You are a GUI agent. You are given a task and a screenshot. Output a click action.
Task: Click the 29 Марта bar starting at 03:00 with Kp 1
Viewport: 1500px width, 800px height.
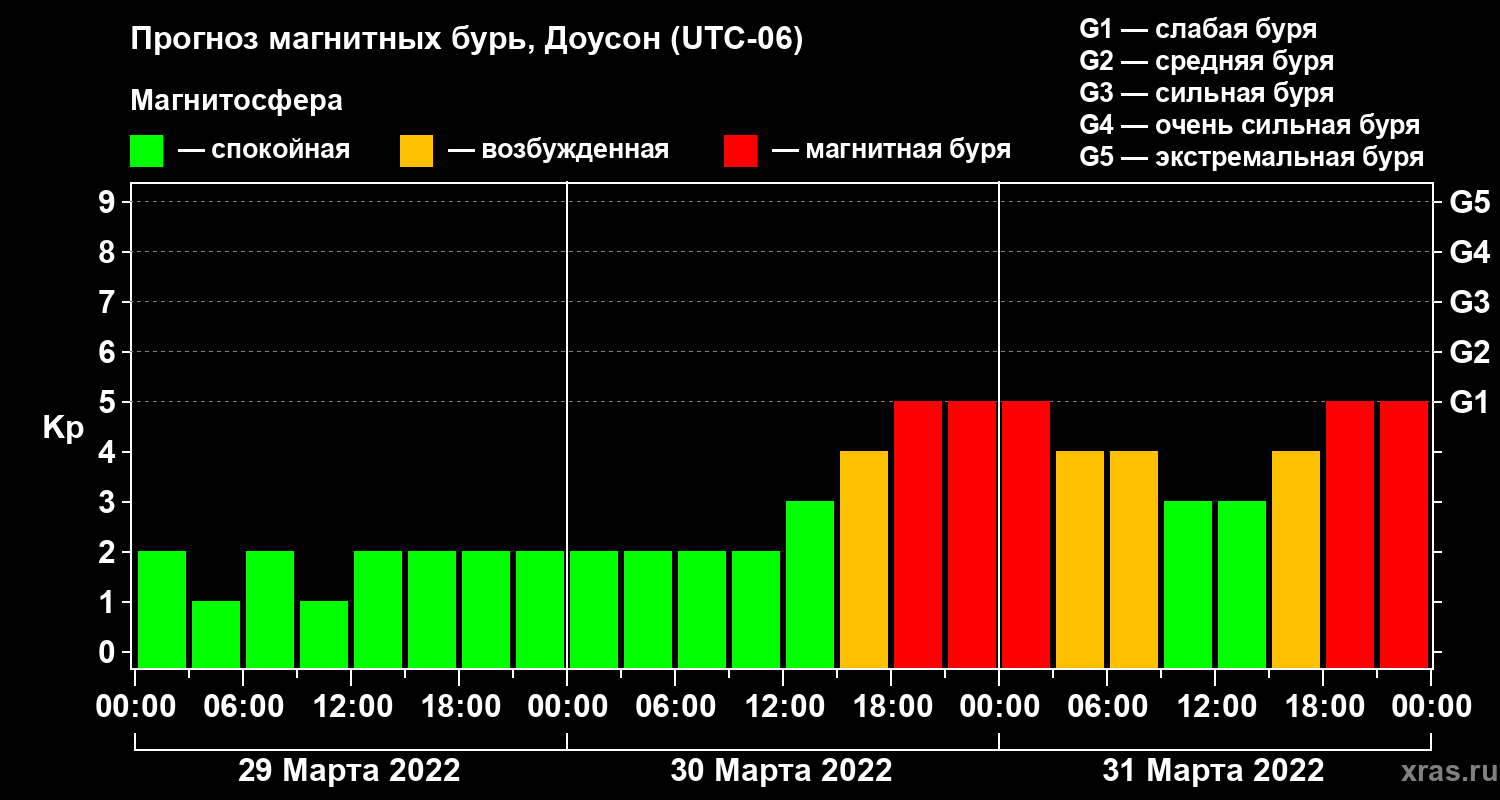coord(216,634)
